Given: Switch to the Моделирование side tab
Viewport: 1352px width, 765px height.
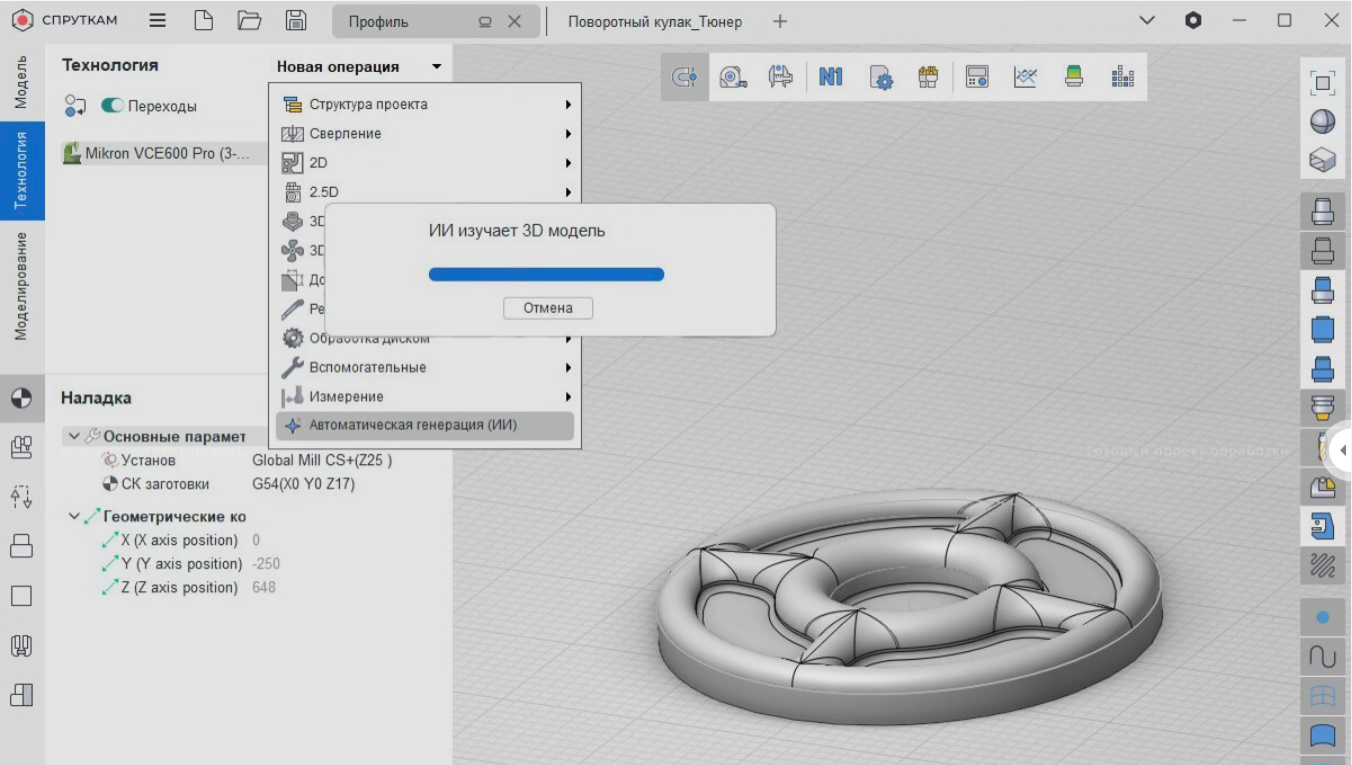Looking at the screenshot, I should tap(21, 287).
